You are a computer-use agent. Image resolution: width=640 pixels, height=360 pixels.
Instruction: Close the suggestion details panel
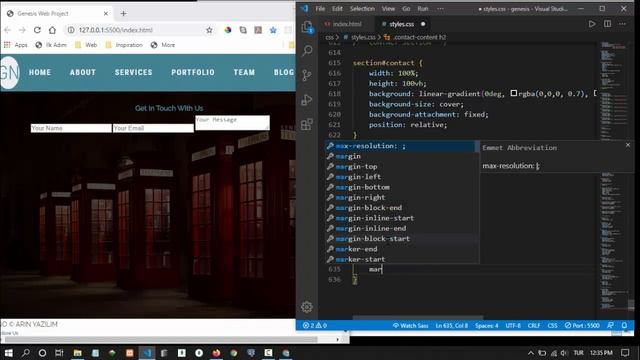(x=628, y=145)
